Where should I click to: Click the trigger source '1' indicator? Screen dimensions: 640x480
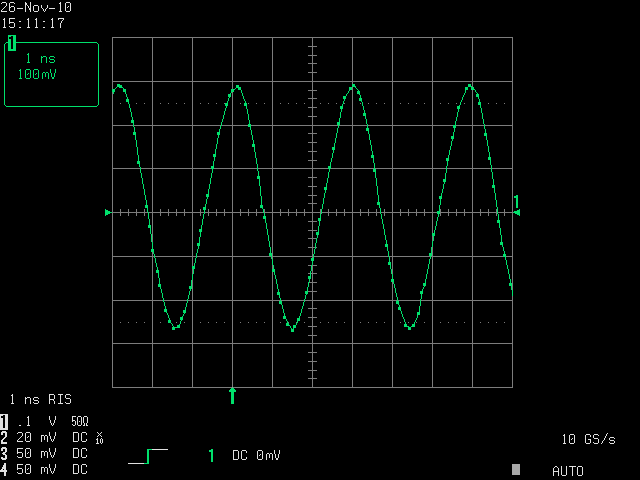tap(211, 456)
